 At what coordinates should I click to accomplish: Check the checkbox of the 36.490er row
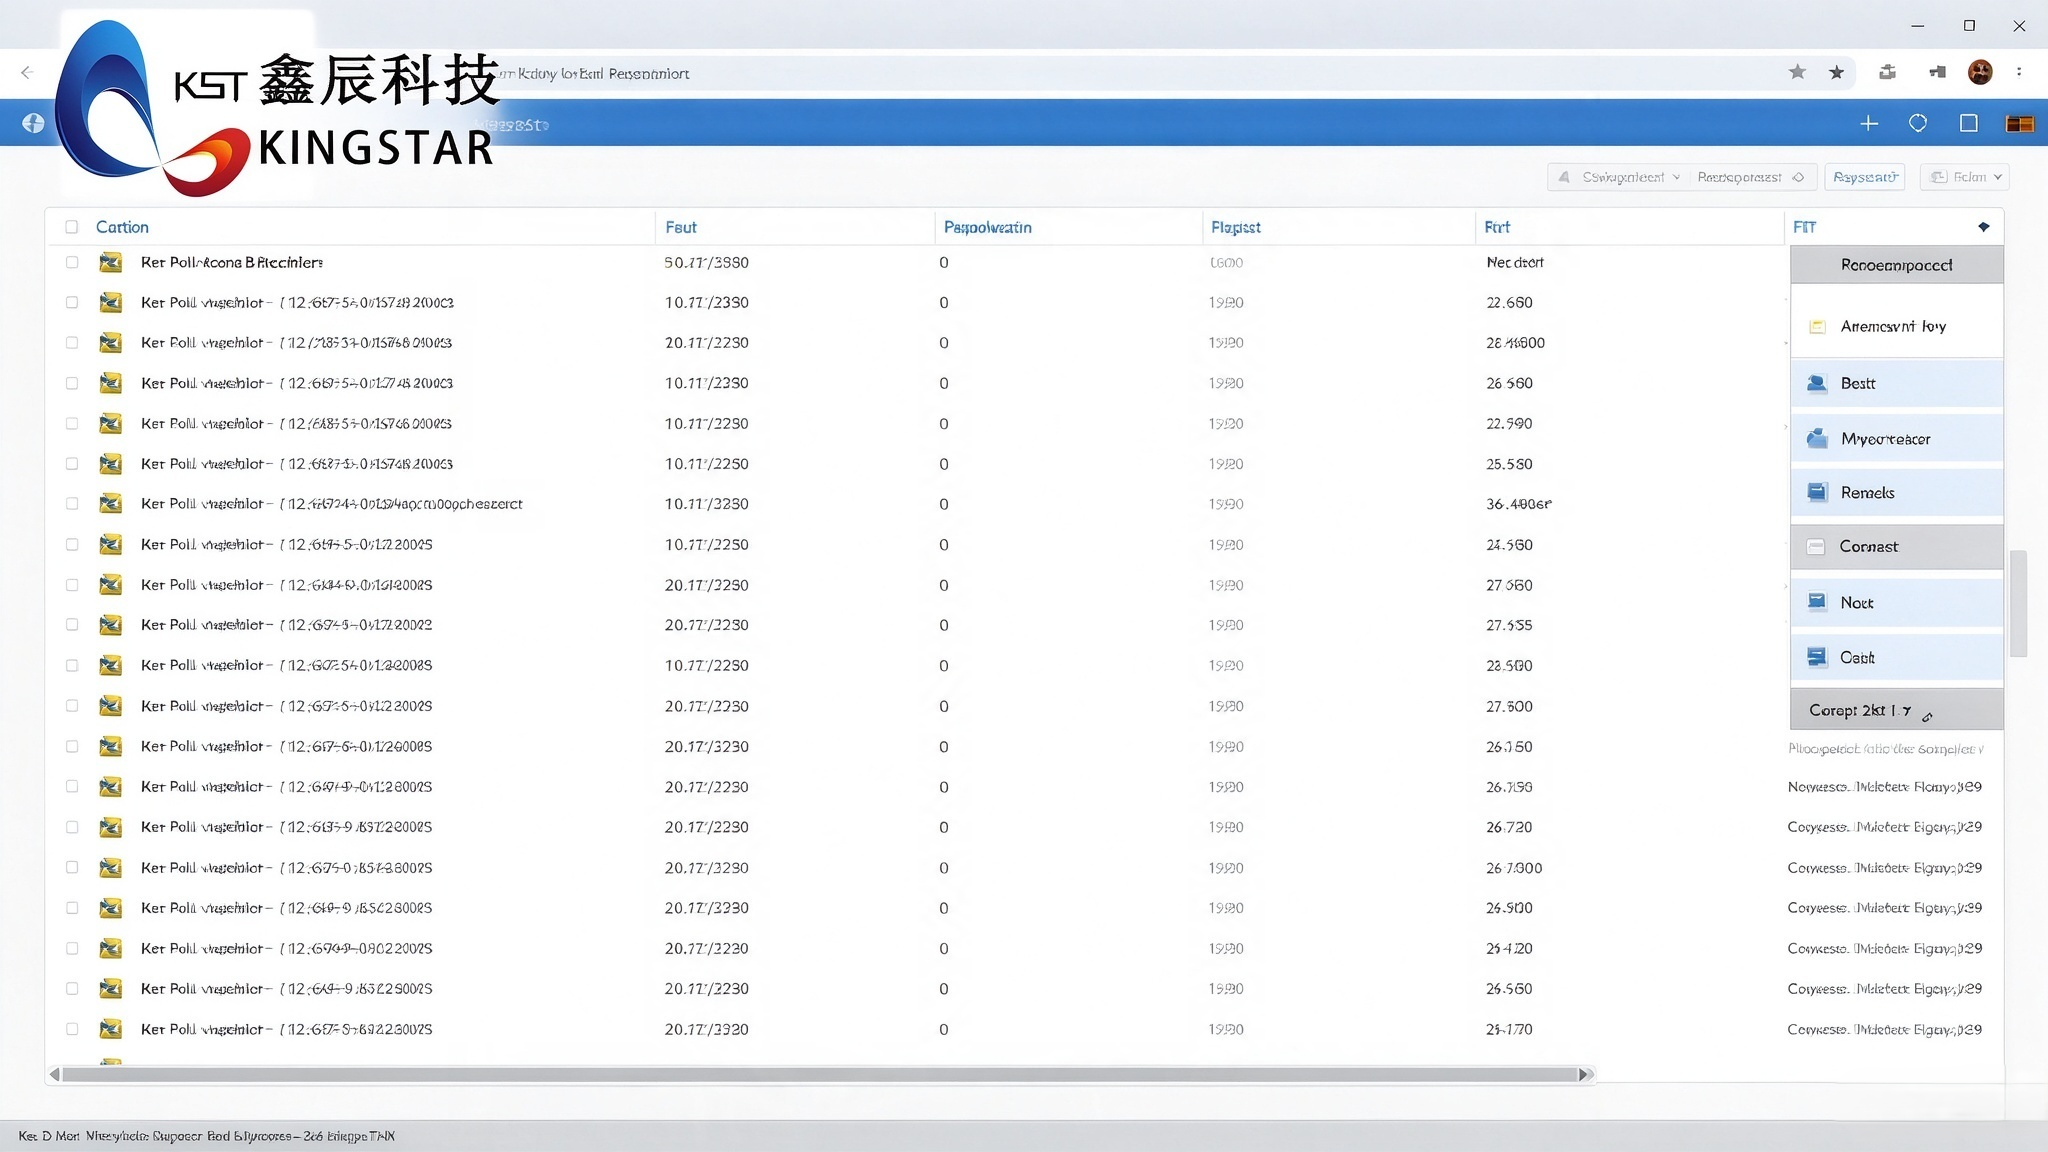tap(72, 504)
